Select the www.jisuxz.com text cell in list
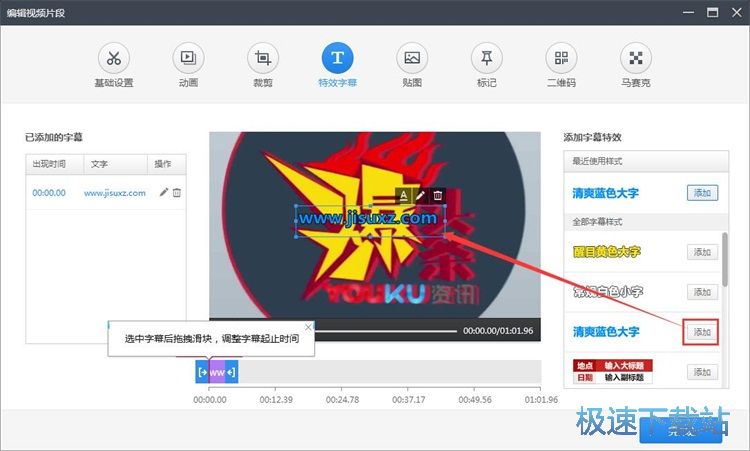Viewport: 750px width, 451px height. (115, 193)
